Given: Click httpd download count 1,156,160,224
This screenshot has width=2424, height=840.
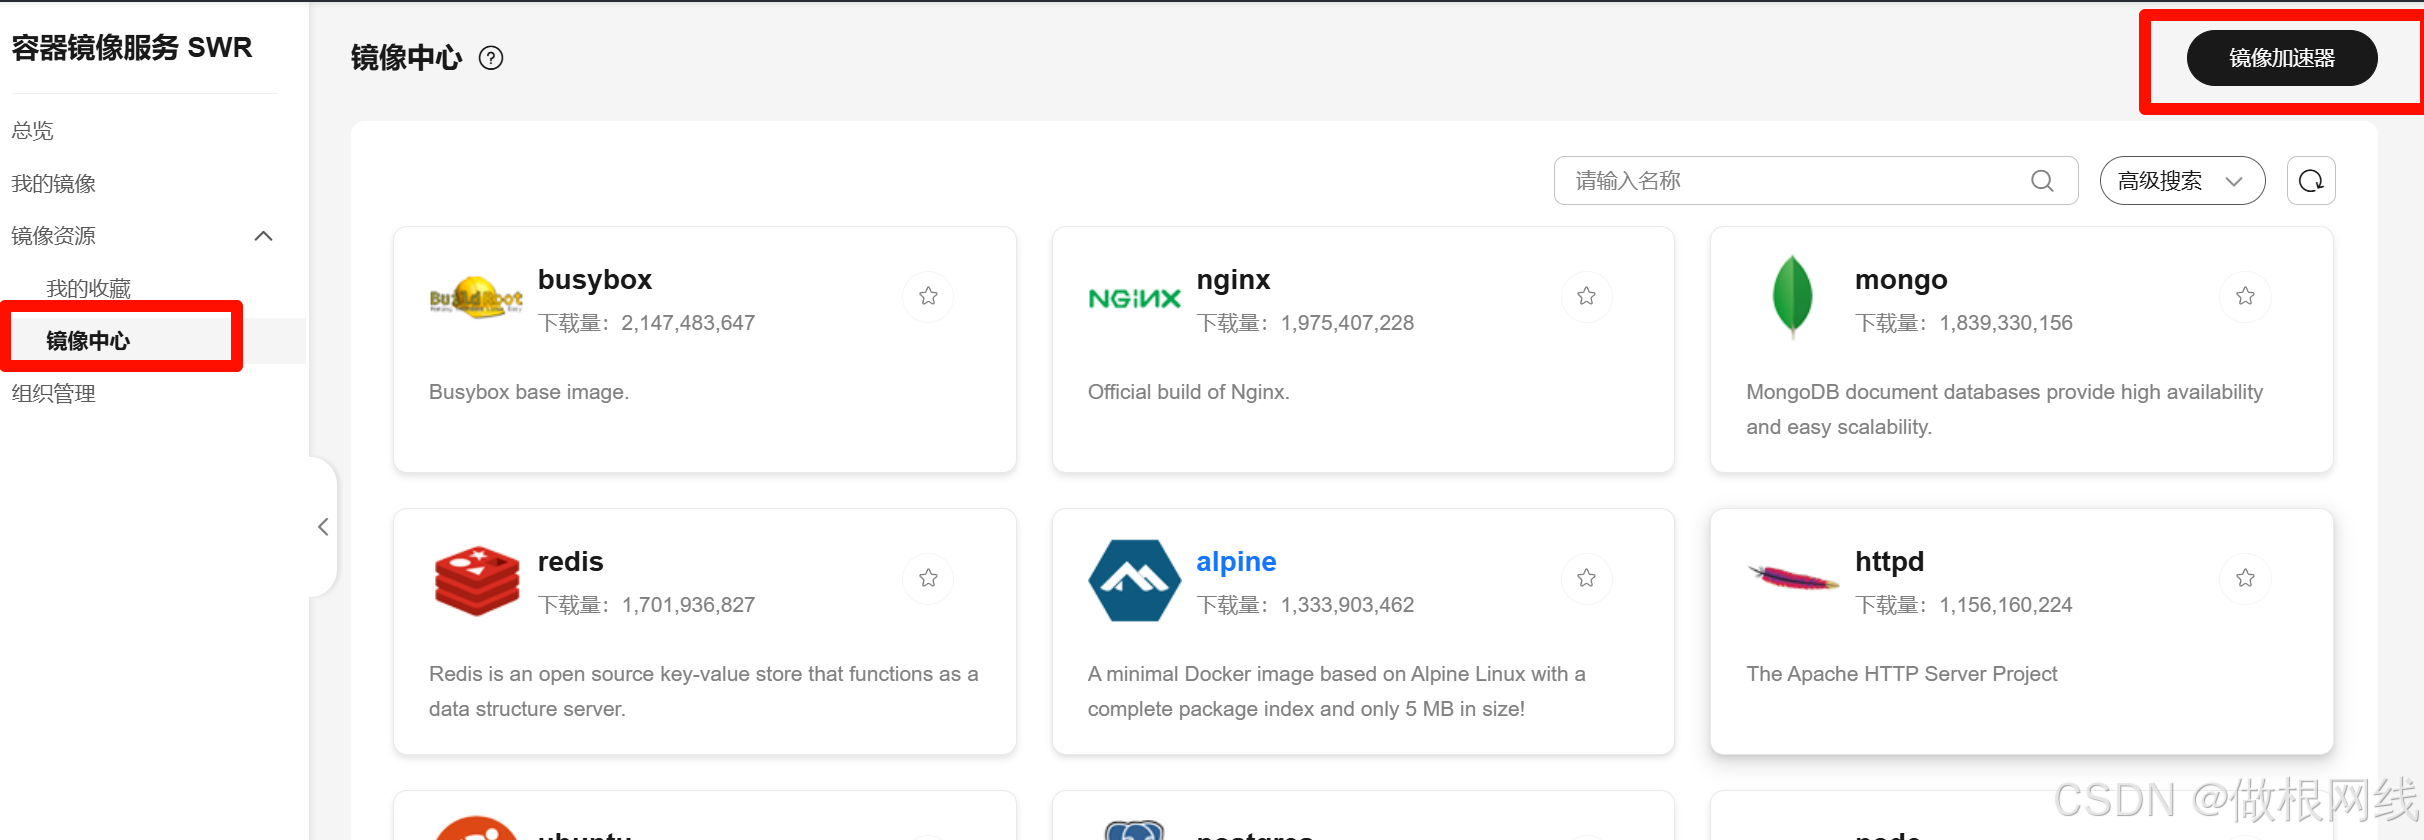Looking at the screenshot, I should click(2006, 605).
